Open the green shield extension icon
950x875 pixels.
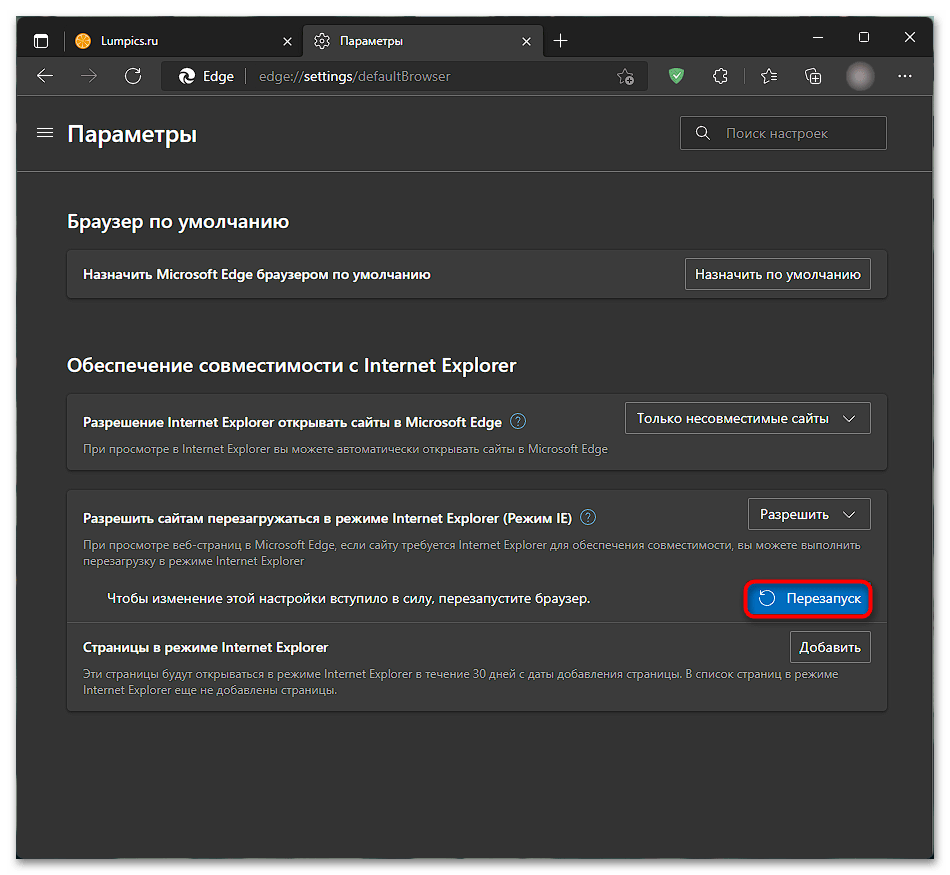[x=676, y=76]
